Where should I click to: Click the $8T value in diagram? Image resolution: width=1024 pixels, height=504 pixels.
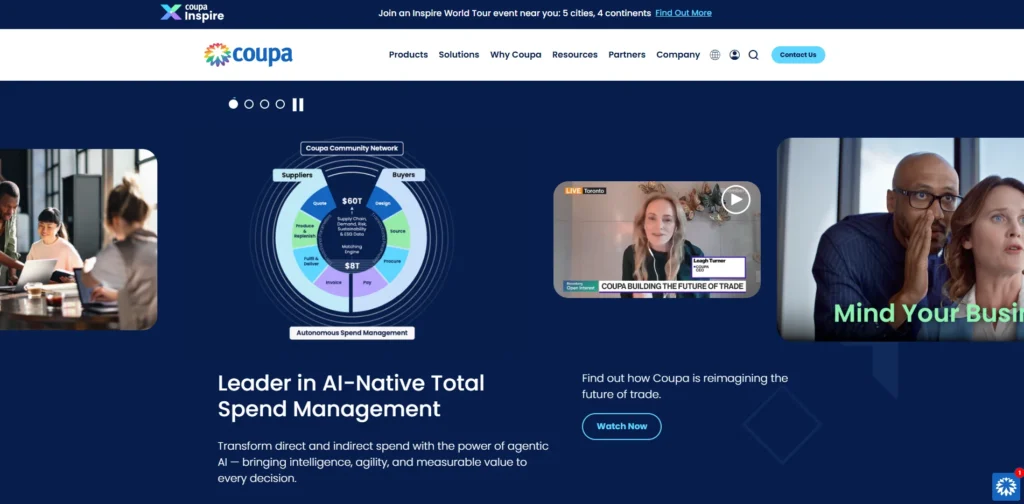click(x=351, y=266)
